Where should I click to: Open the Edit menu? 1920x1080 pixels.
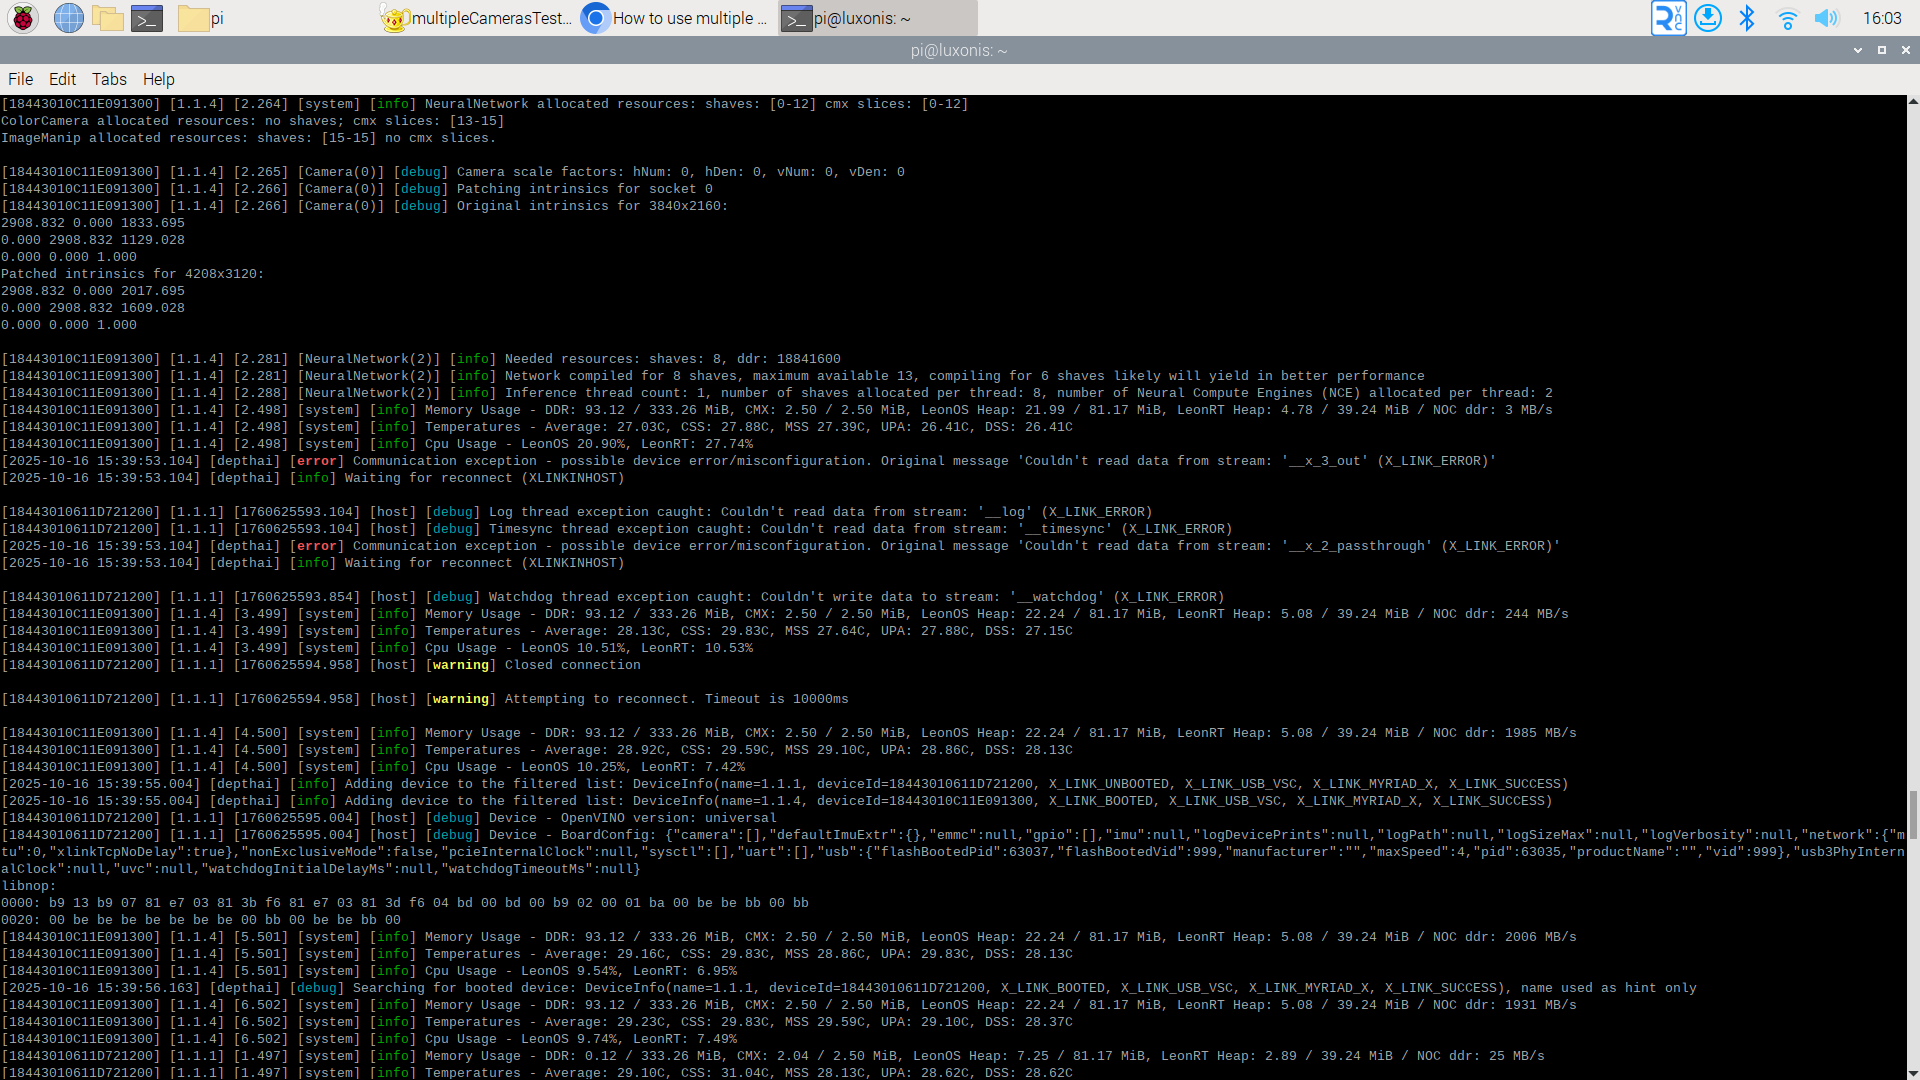(x=62, y=79)
